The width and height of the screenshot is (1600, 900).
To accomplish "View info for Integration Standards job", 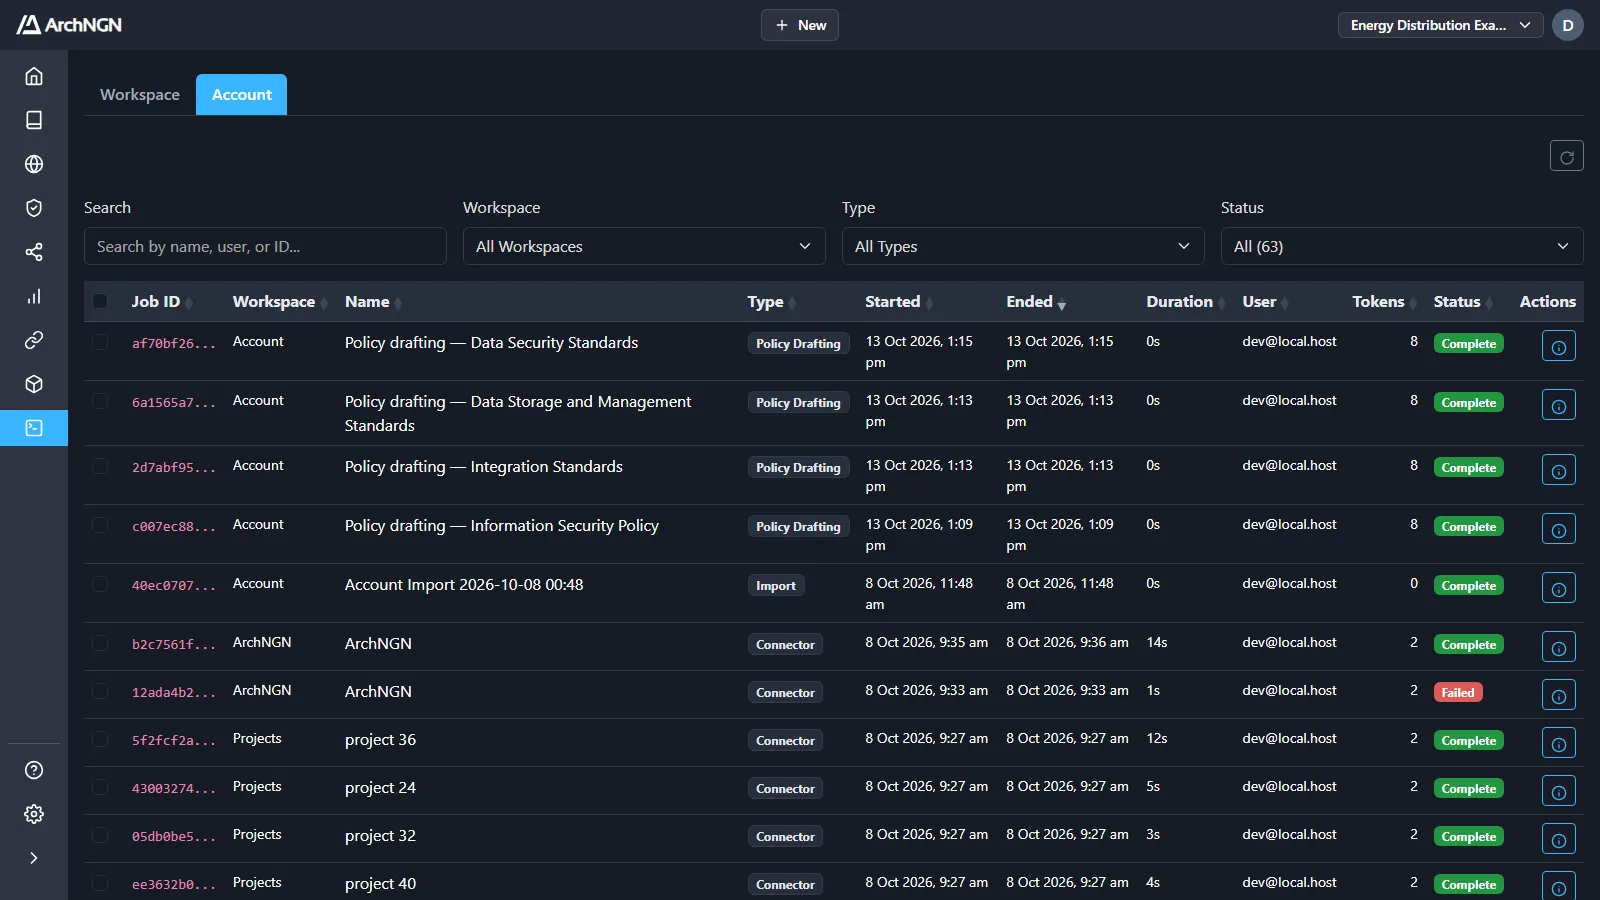I will coord(1558,470).
